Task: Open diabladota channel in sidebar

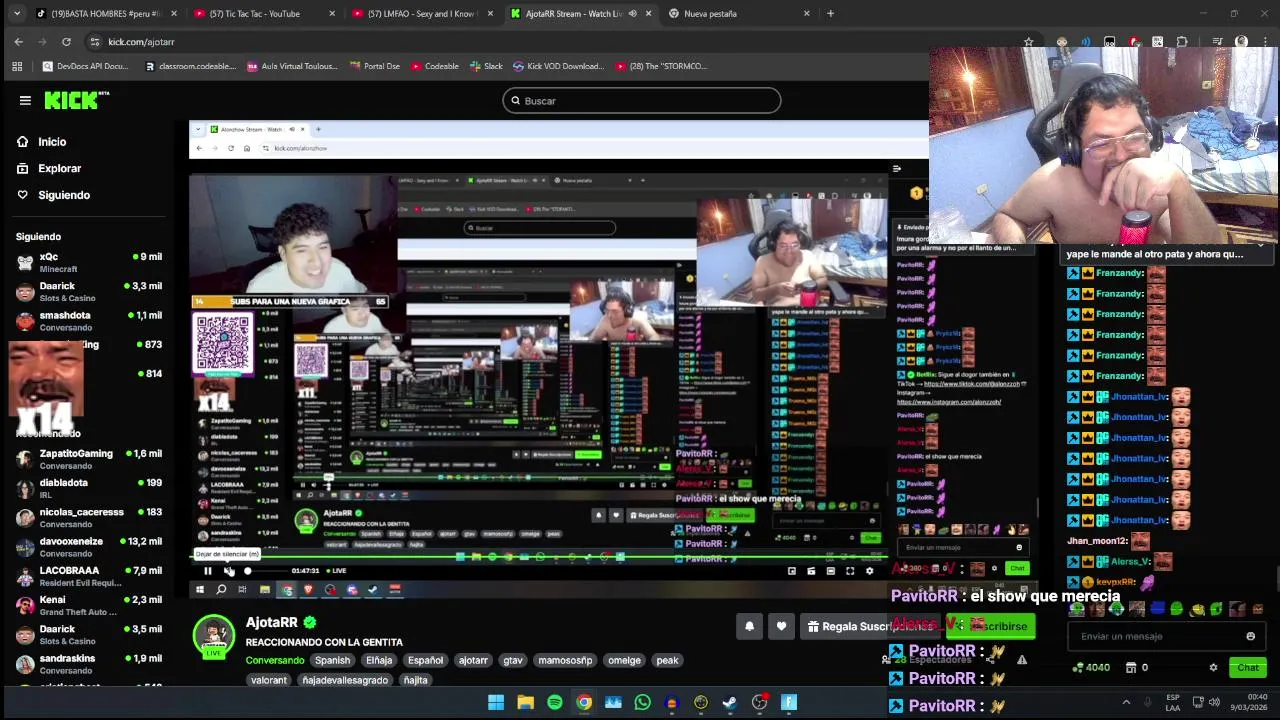Action: coord(88,488)
